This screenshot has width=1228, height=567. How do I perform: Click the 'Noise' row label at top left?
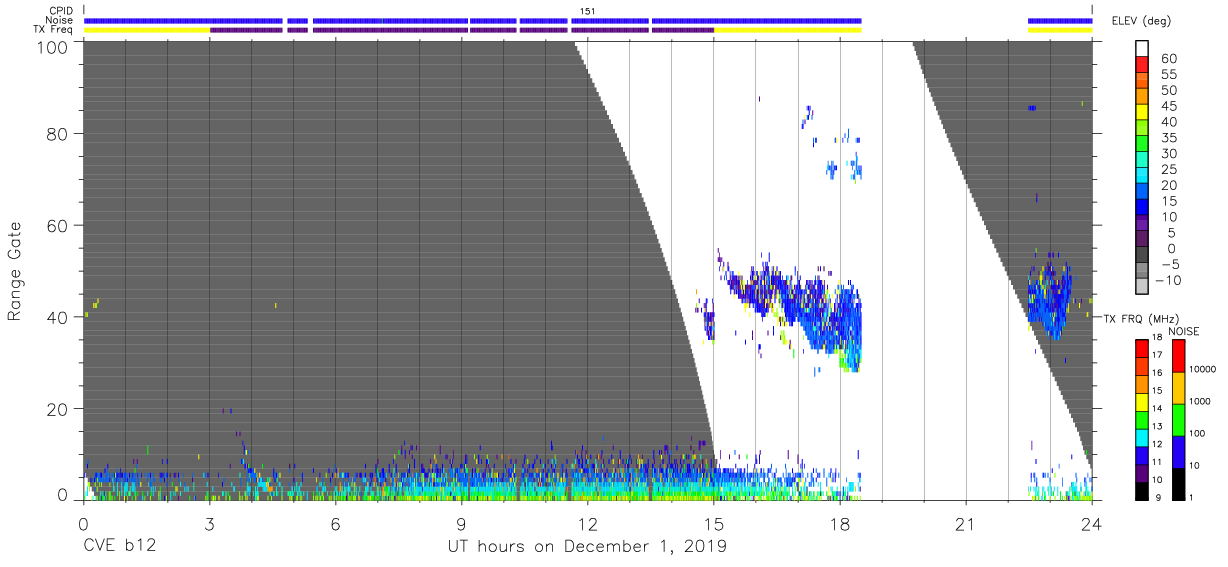coord(60,20)
